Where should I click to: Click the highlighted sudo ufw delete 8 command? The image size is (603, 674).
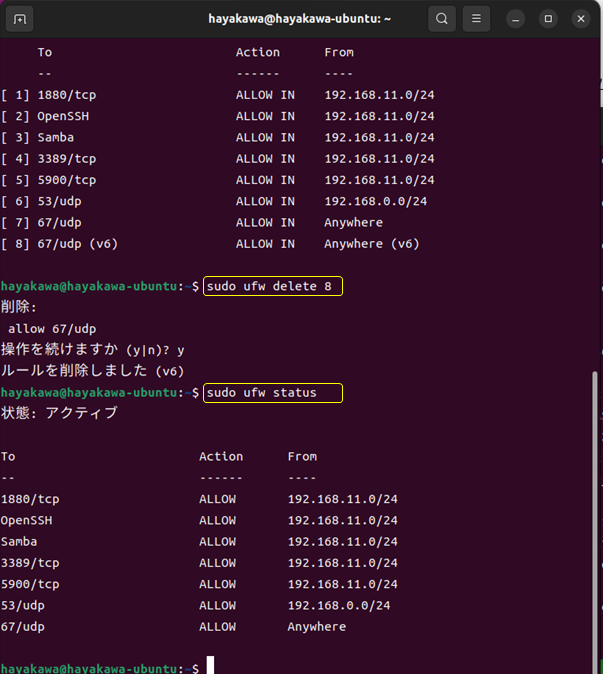click(x=272, y=287)
